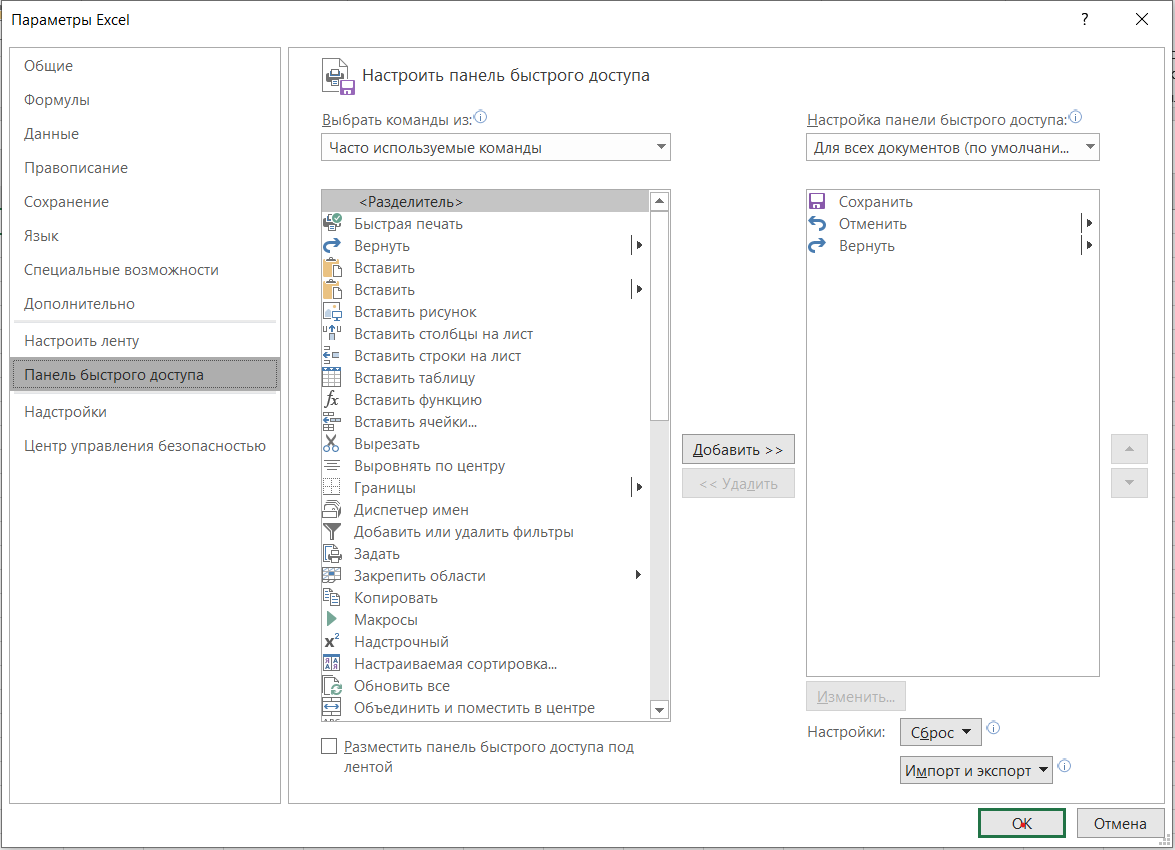Select the Макросы play icon

[x=332, y=620]
